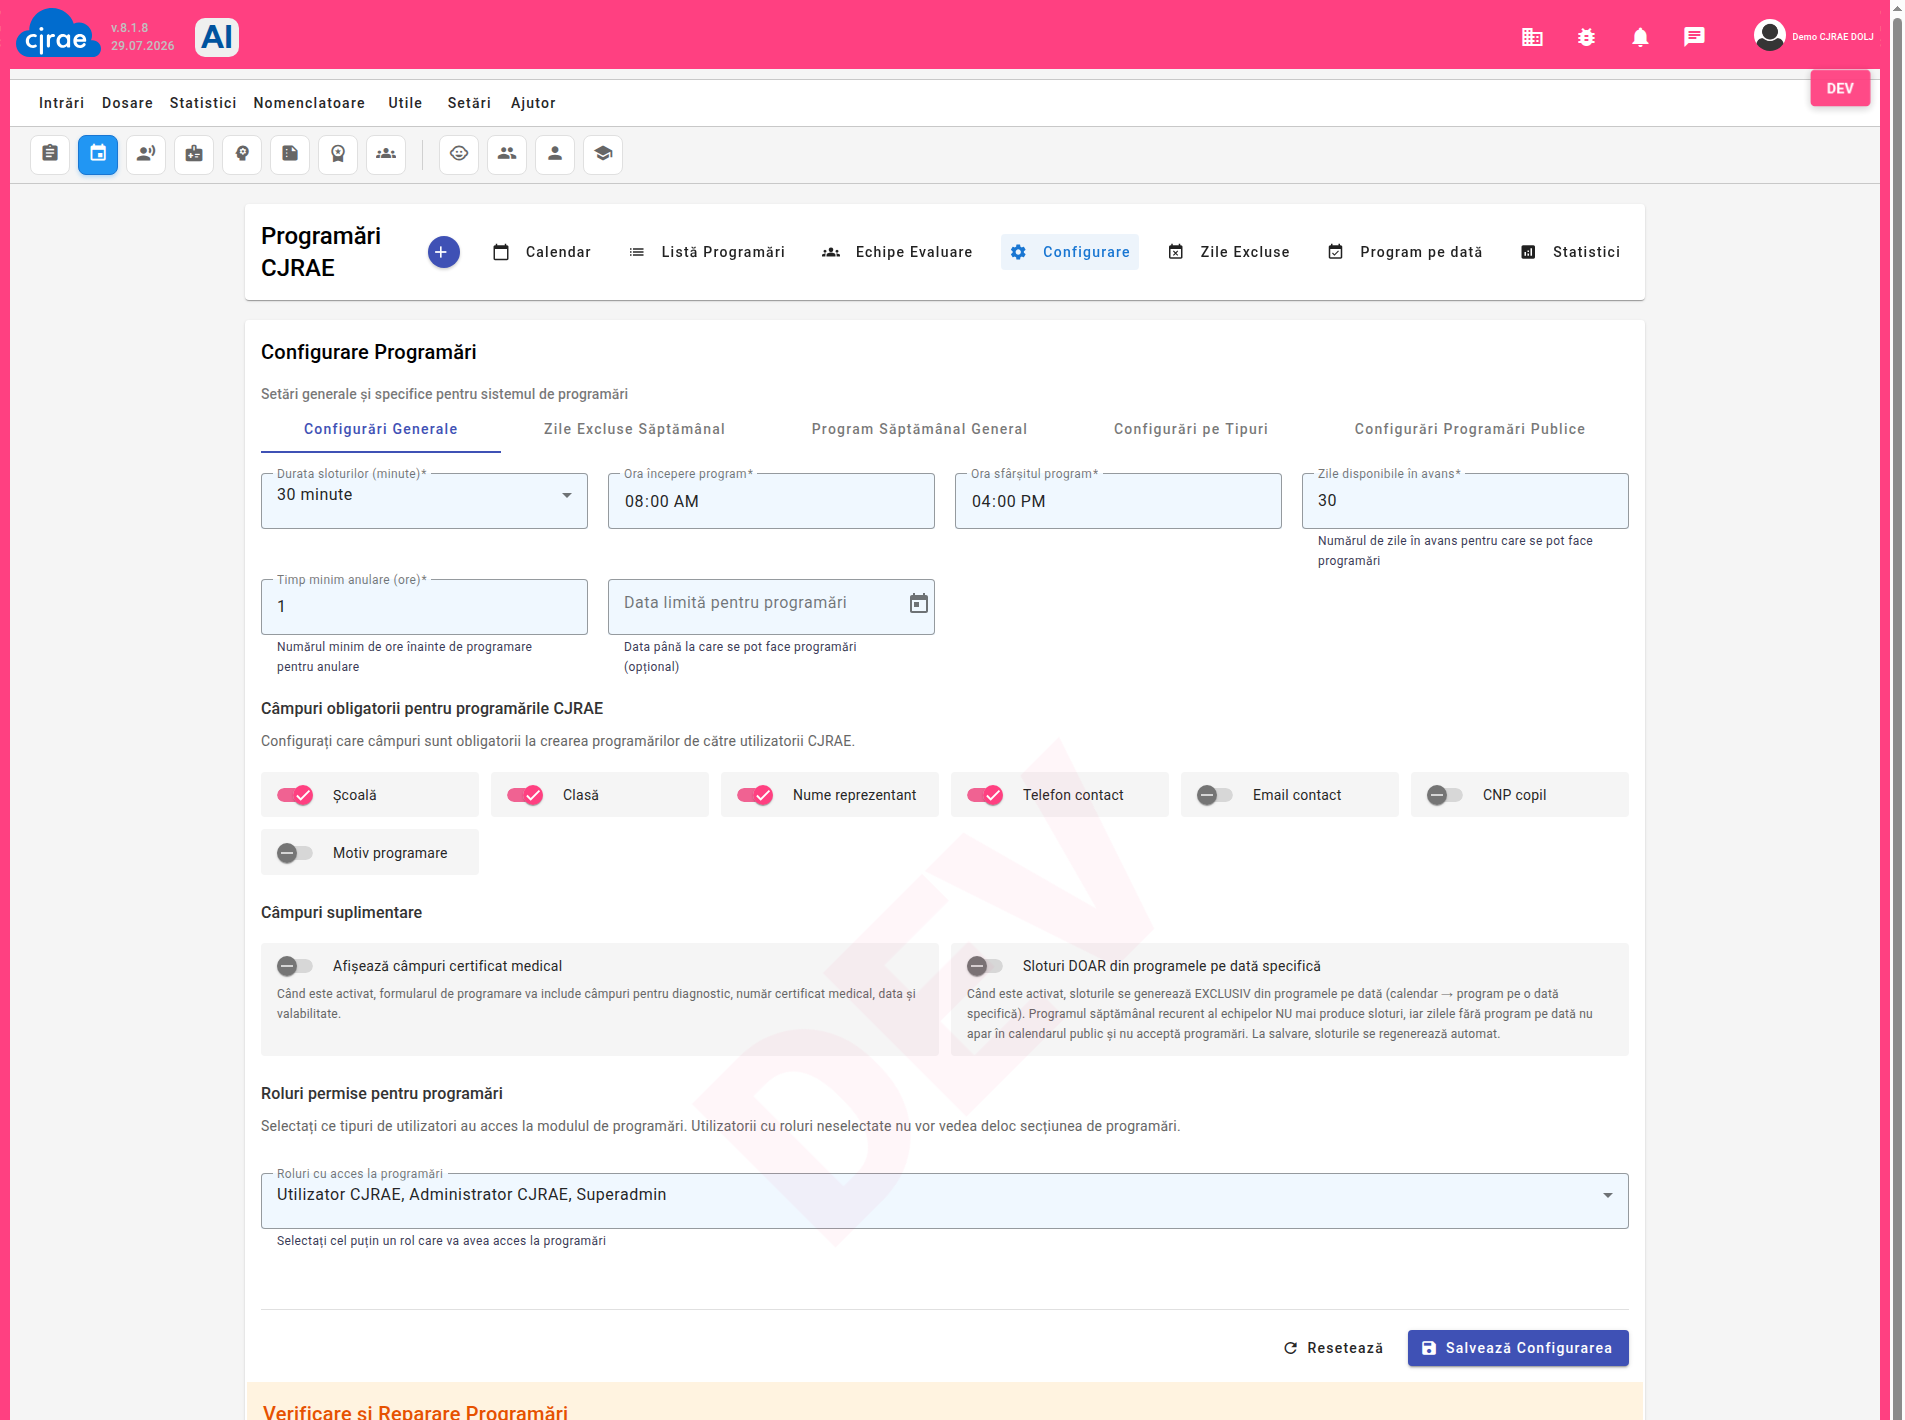The height and width of the screenshot is (1420, 1905).
Task: Click the medical badge toolbar icon
Action: (x=194, y=154)
